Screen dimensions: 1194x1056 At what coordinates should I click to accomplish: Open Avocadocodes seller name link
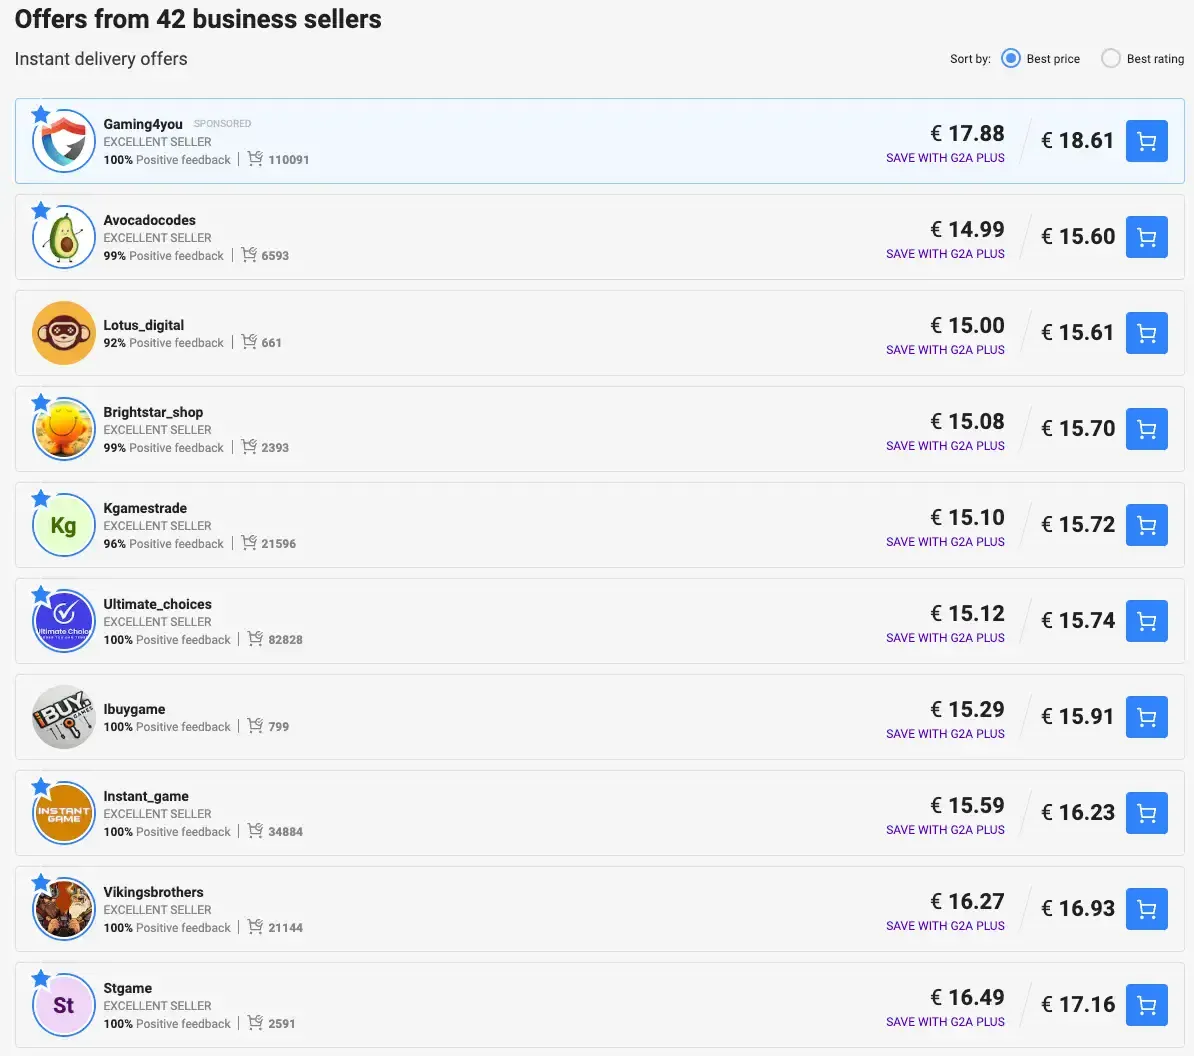[x=149, y=220]
